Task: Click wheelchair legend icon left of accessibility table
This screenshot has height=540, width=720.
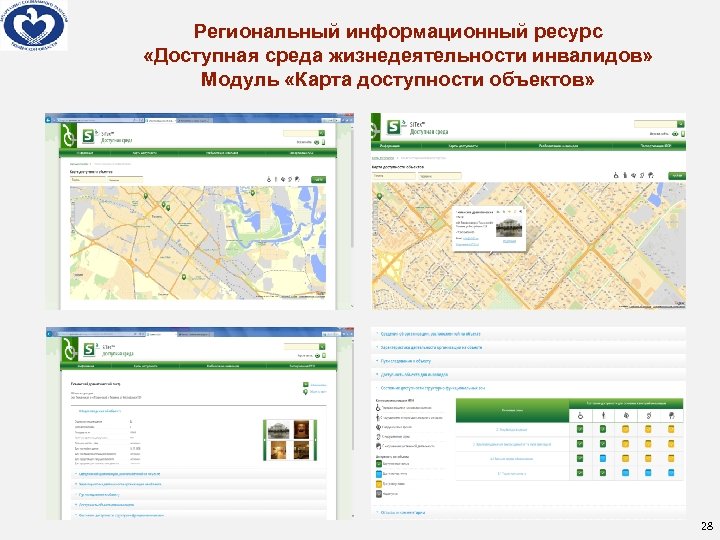Action: click(378, 408)
